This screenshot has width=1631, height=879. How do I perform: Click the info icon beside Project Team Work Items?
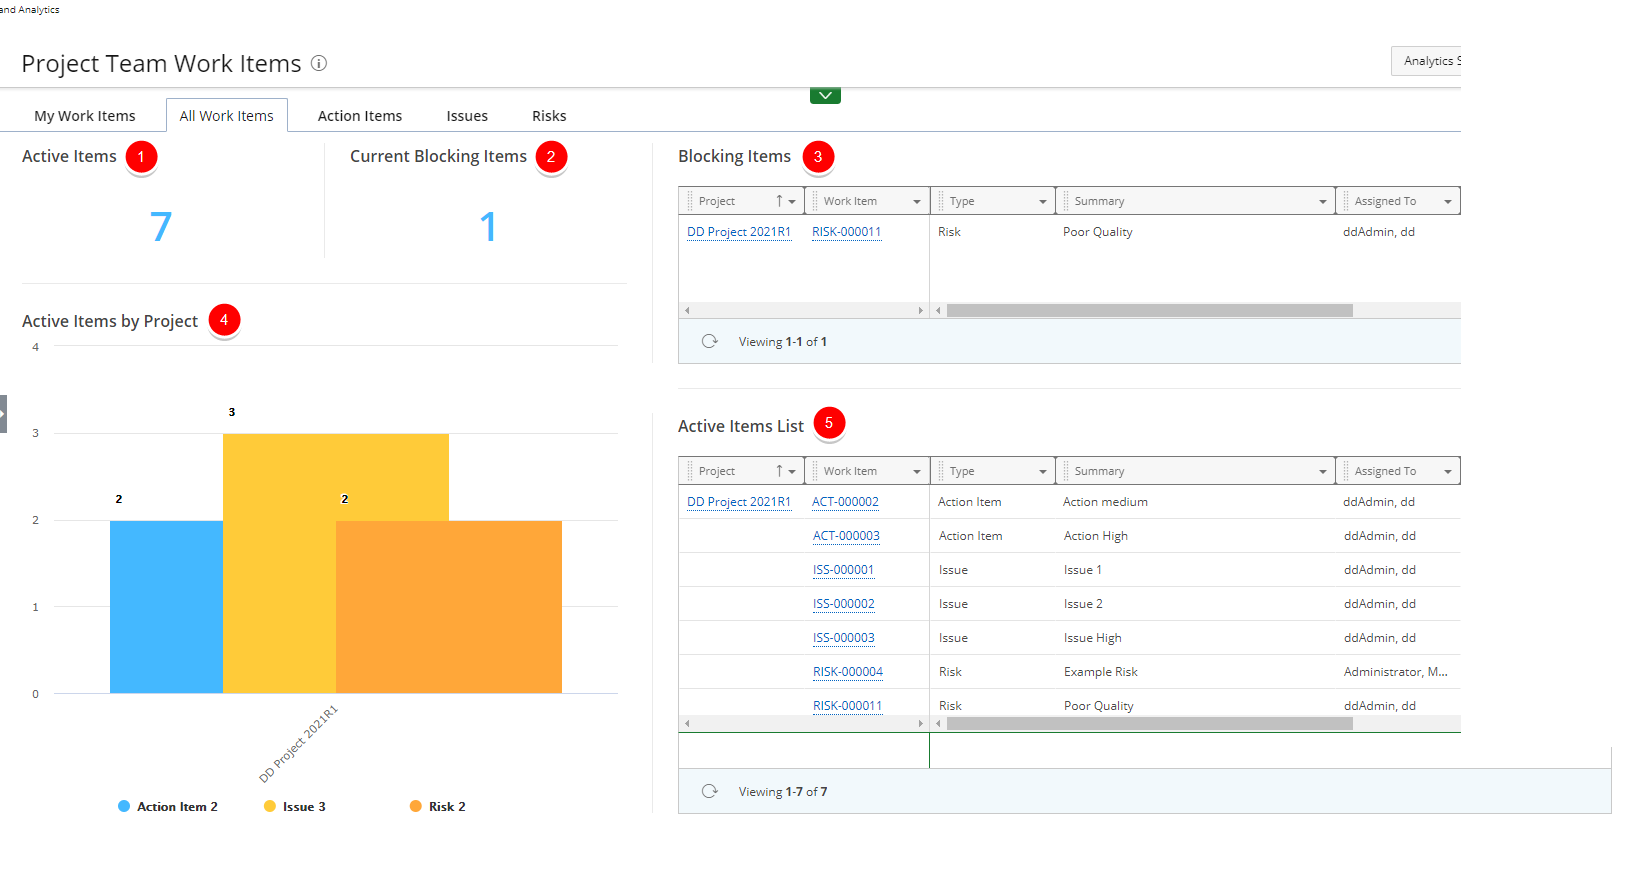click(319, 63)
